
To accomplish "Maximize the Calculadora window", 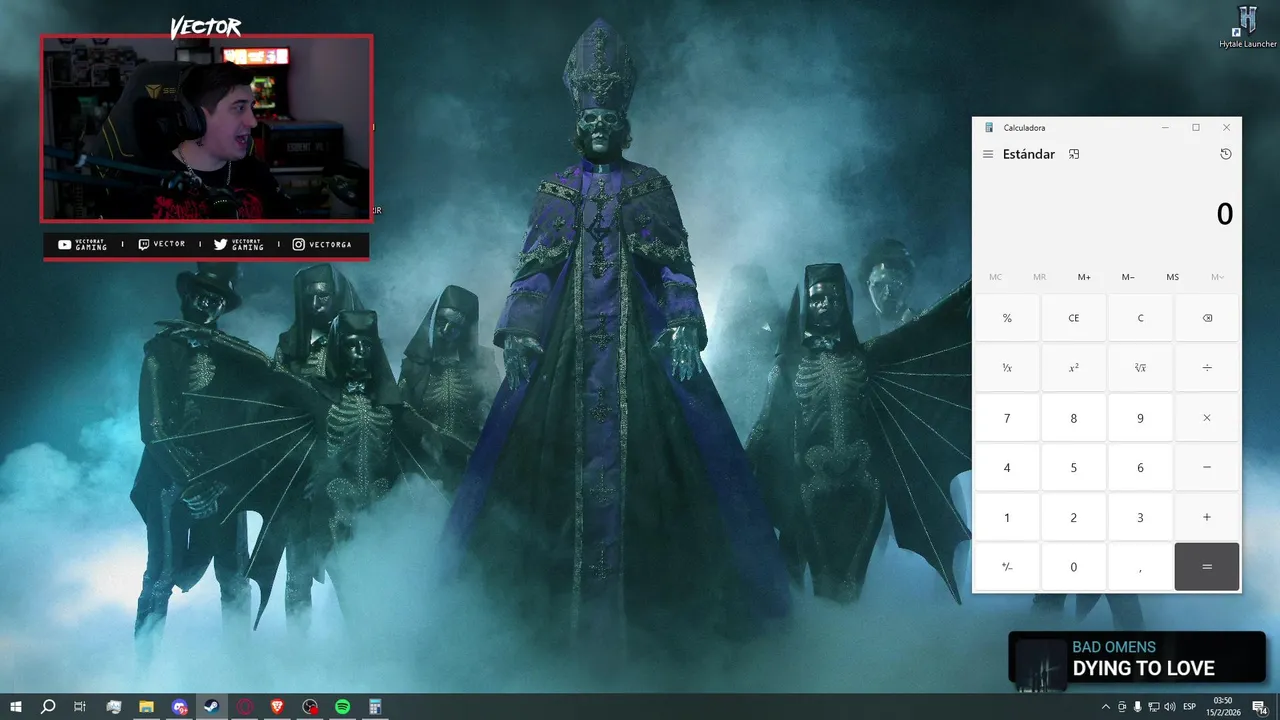I will (x=1196, y=127).
